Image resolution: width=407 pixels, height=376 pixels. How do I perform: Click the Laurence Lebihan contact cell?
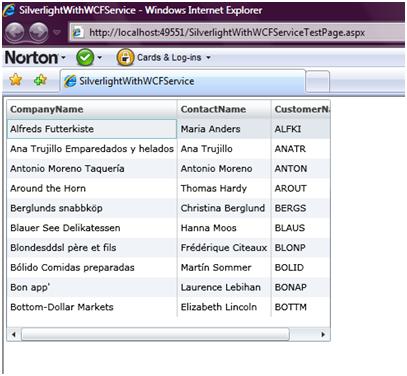click(x=224, y=287)
